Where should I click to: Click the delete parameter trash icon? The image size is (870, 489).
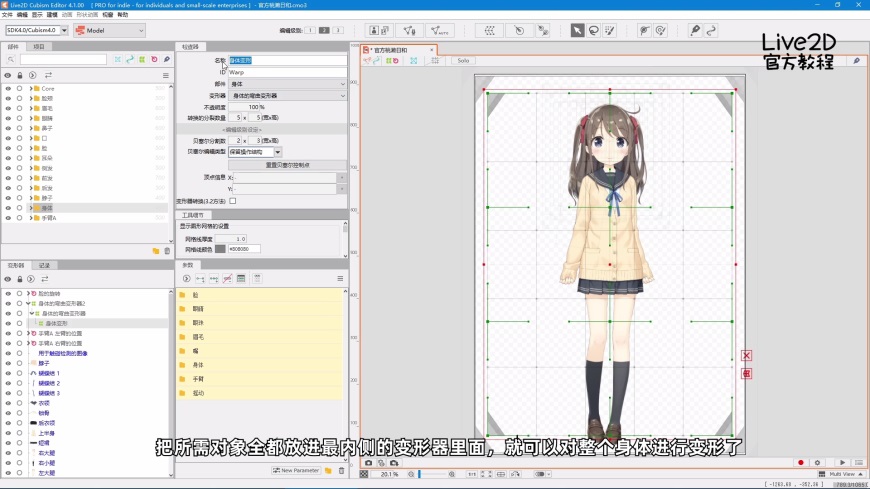(341, 471)
